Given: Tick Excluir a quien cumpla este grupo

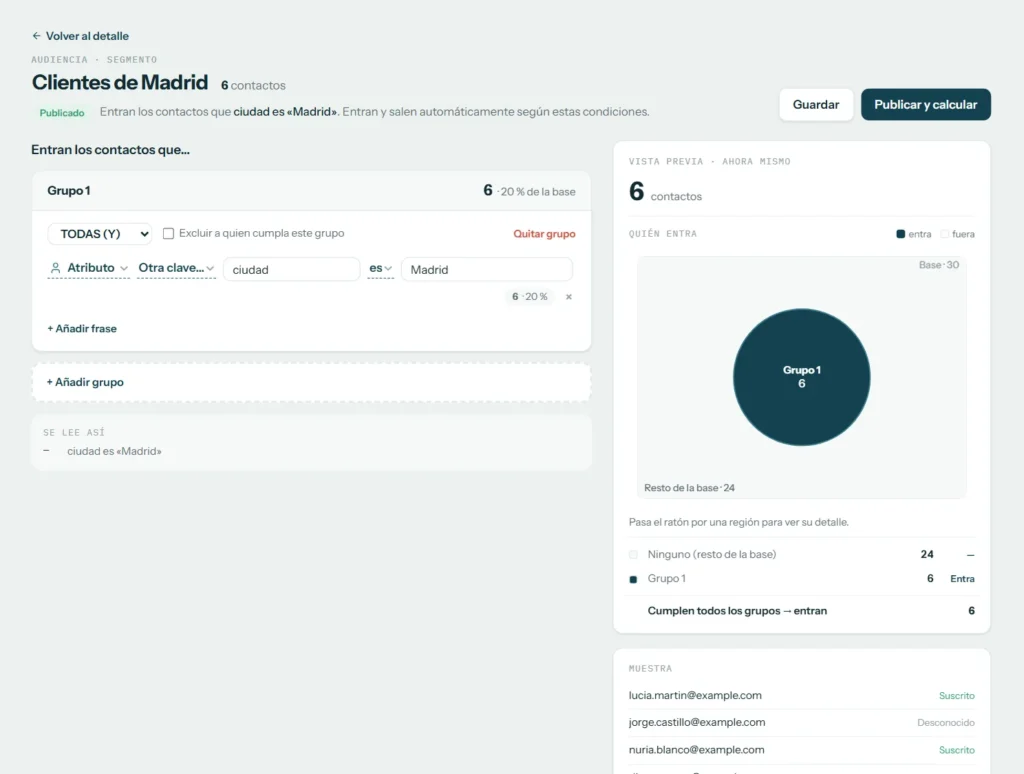Looking at the screenshot, I should [168, 233].
